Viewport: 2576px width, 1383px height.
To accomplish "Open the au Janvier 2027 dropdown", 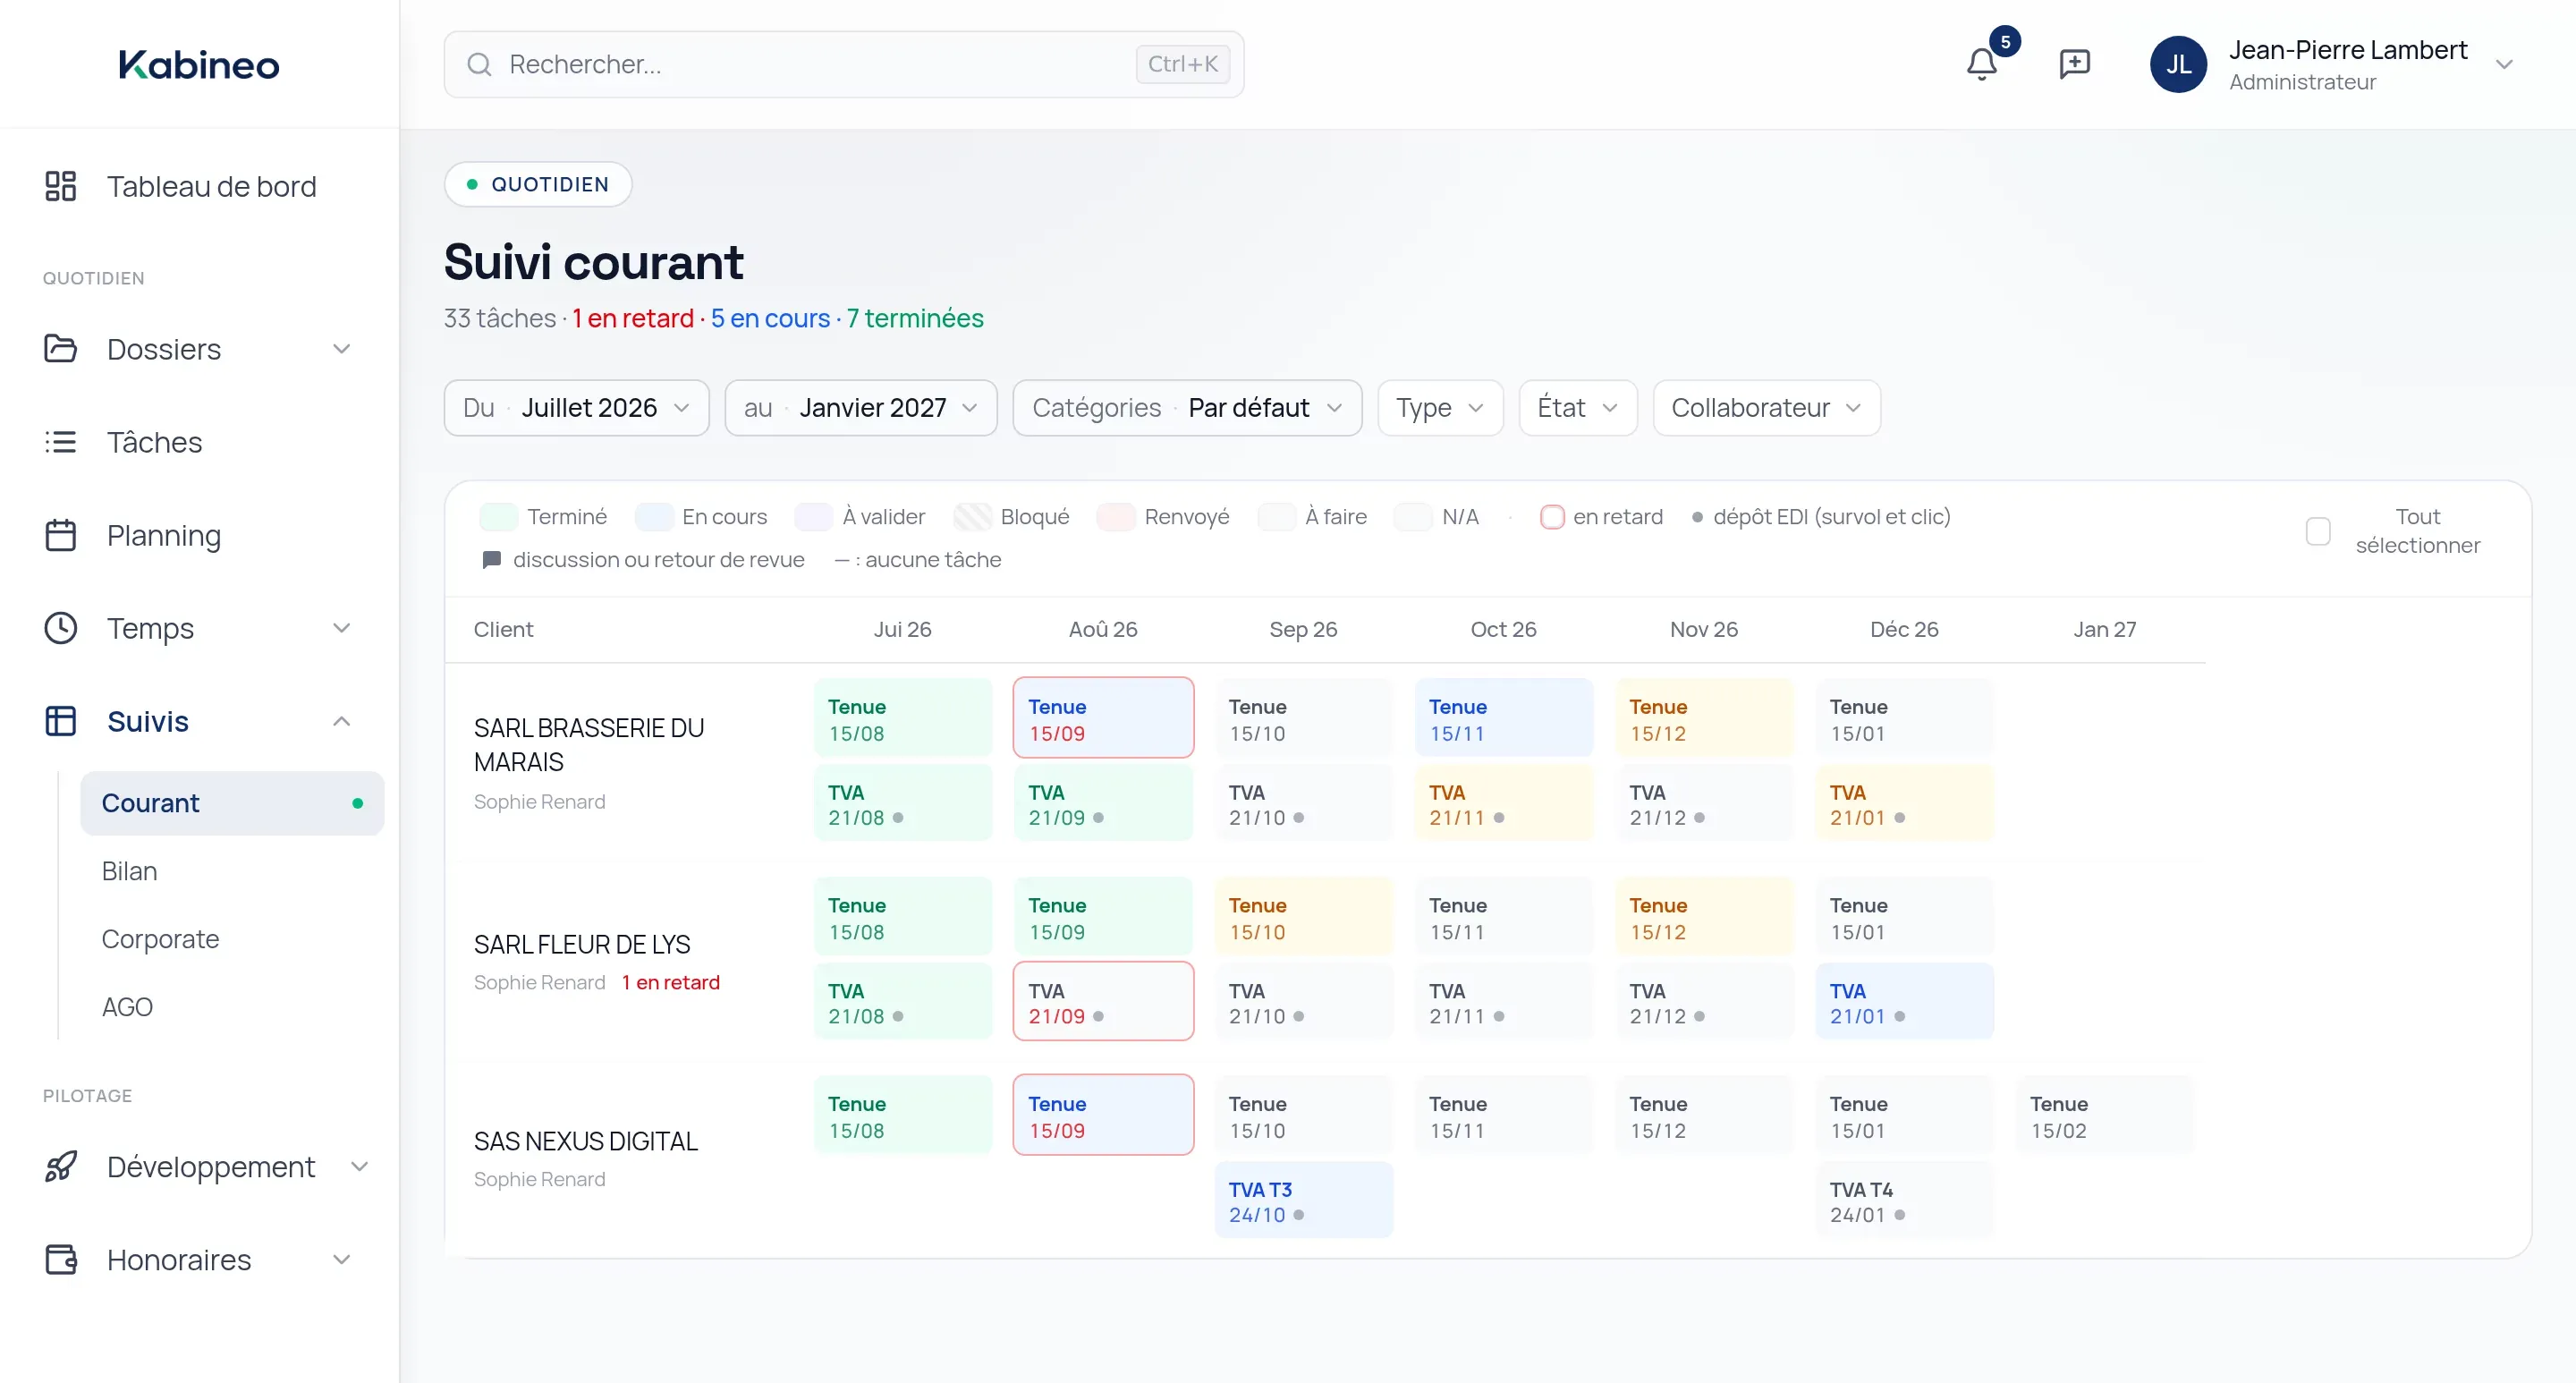I will tap(861, 408).
